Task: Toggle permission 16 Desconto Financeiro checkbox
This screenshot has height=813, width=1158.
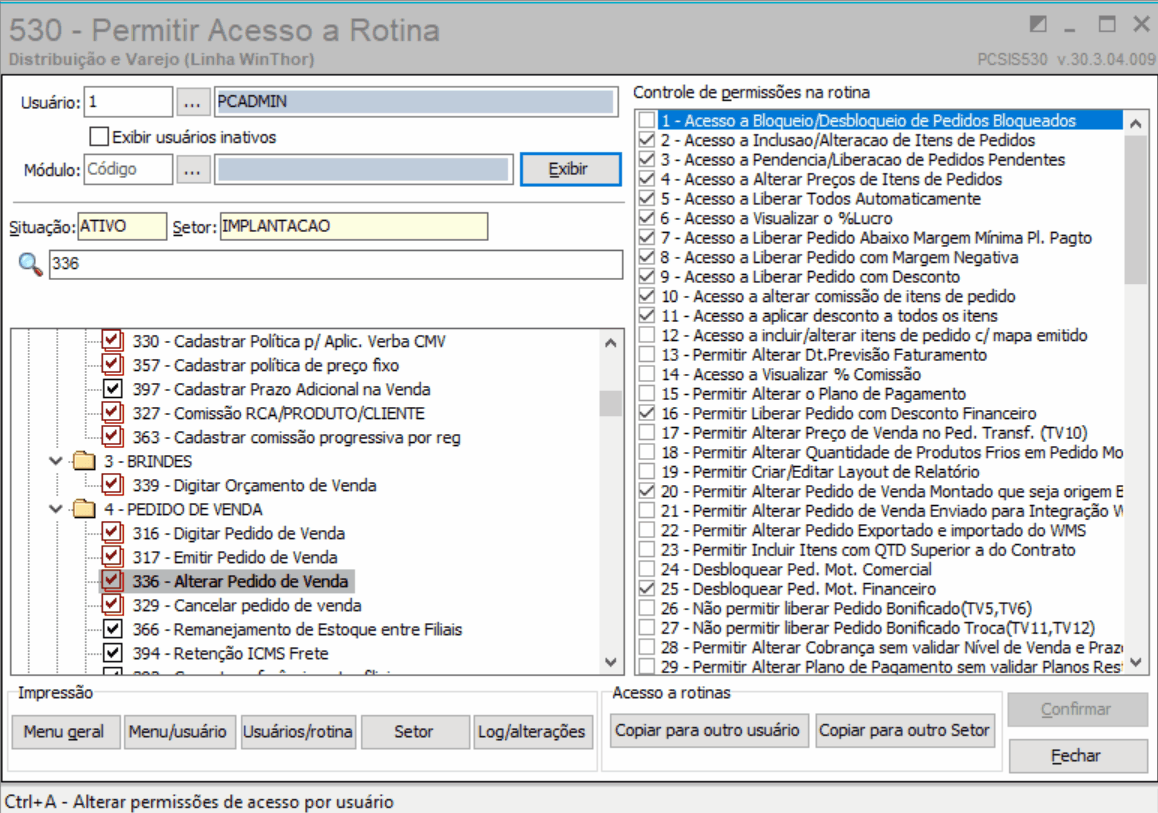Action: coord(647,414)
